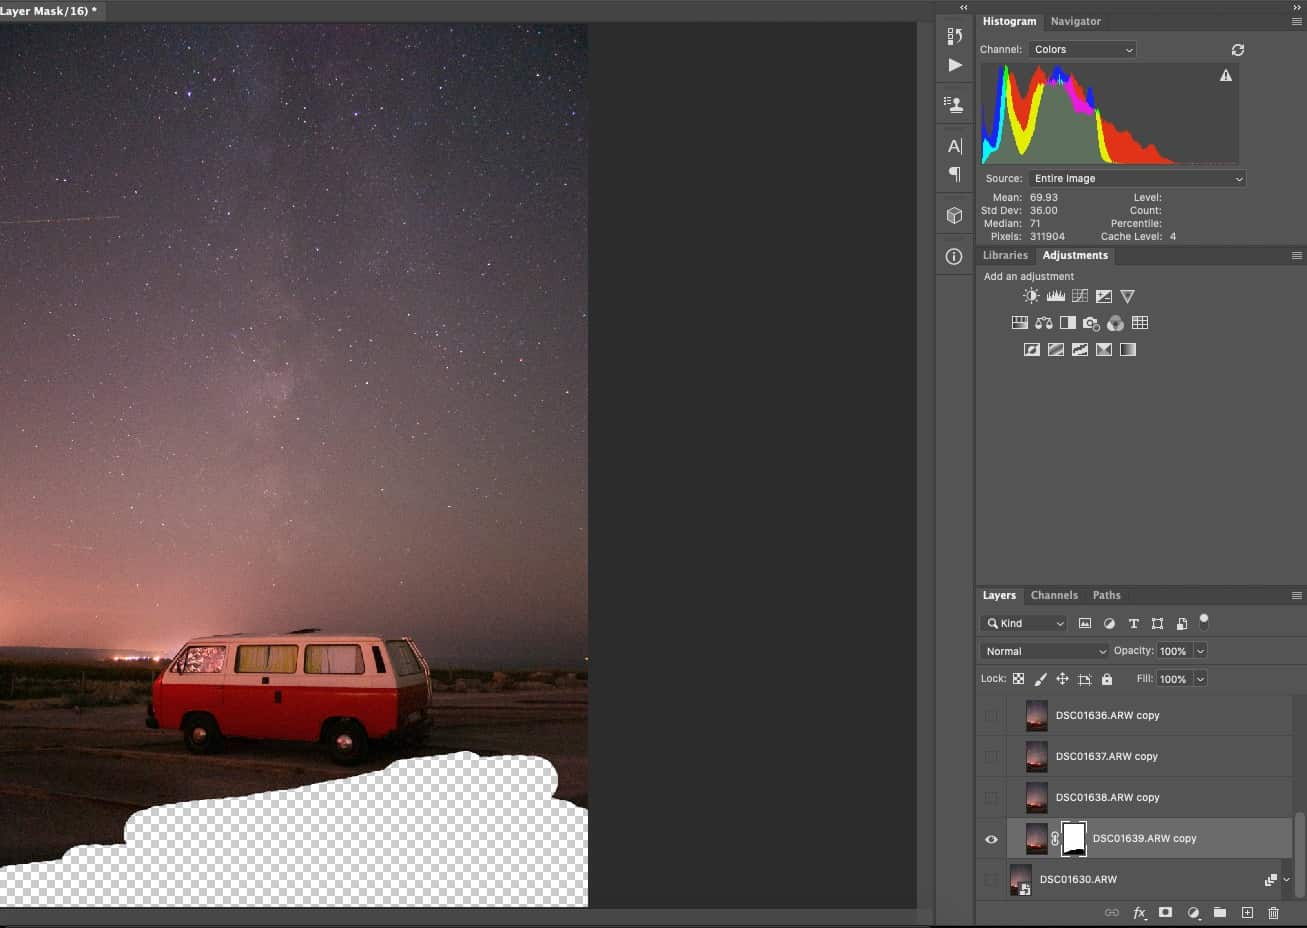The height and width of the screenshot is (928, 1307).
Task: Delete the current layer with the trash icon
Action: tap(1272, 913)
